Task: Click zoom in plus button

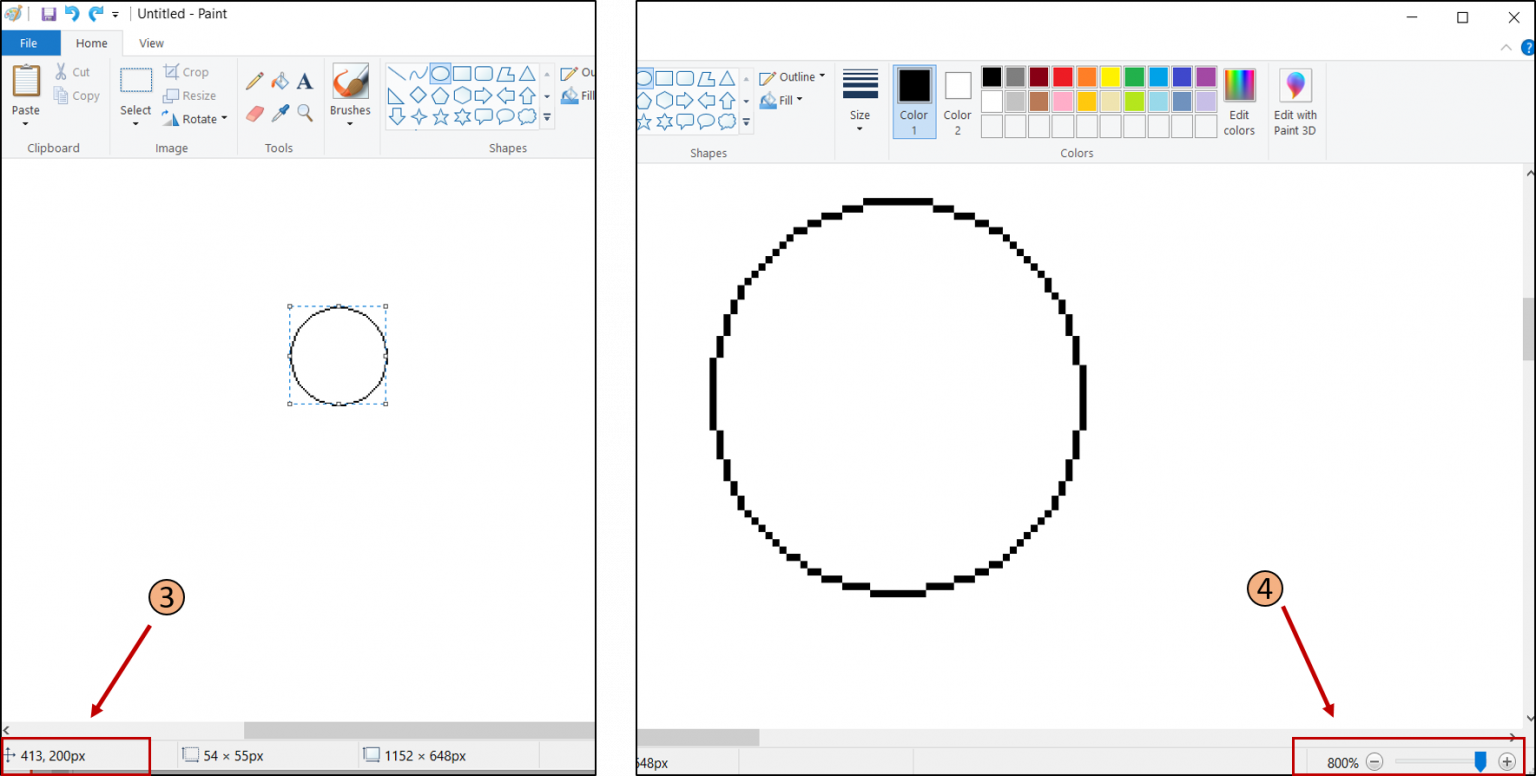Action: tap(1507, 762)
